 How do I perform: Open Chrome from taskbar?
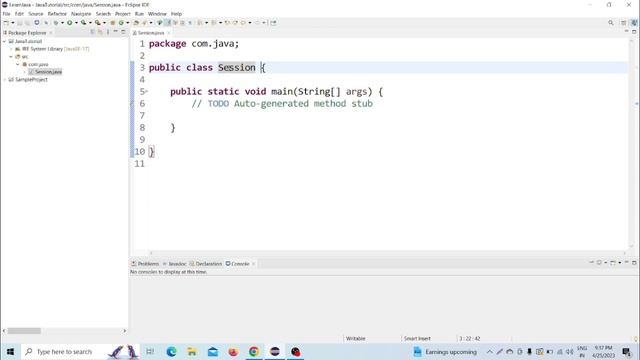(x=254, y=351)
